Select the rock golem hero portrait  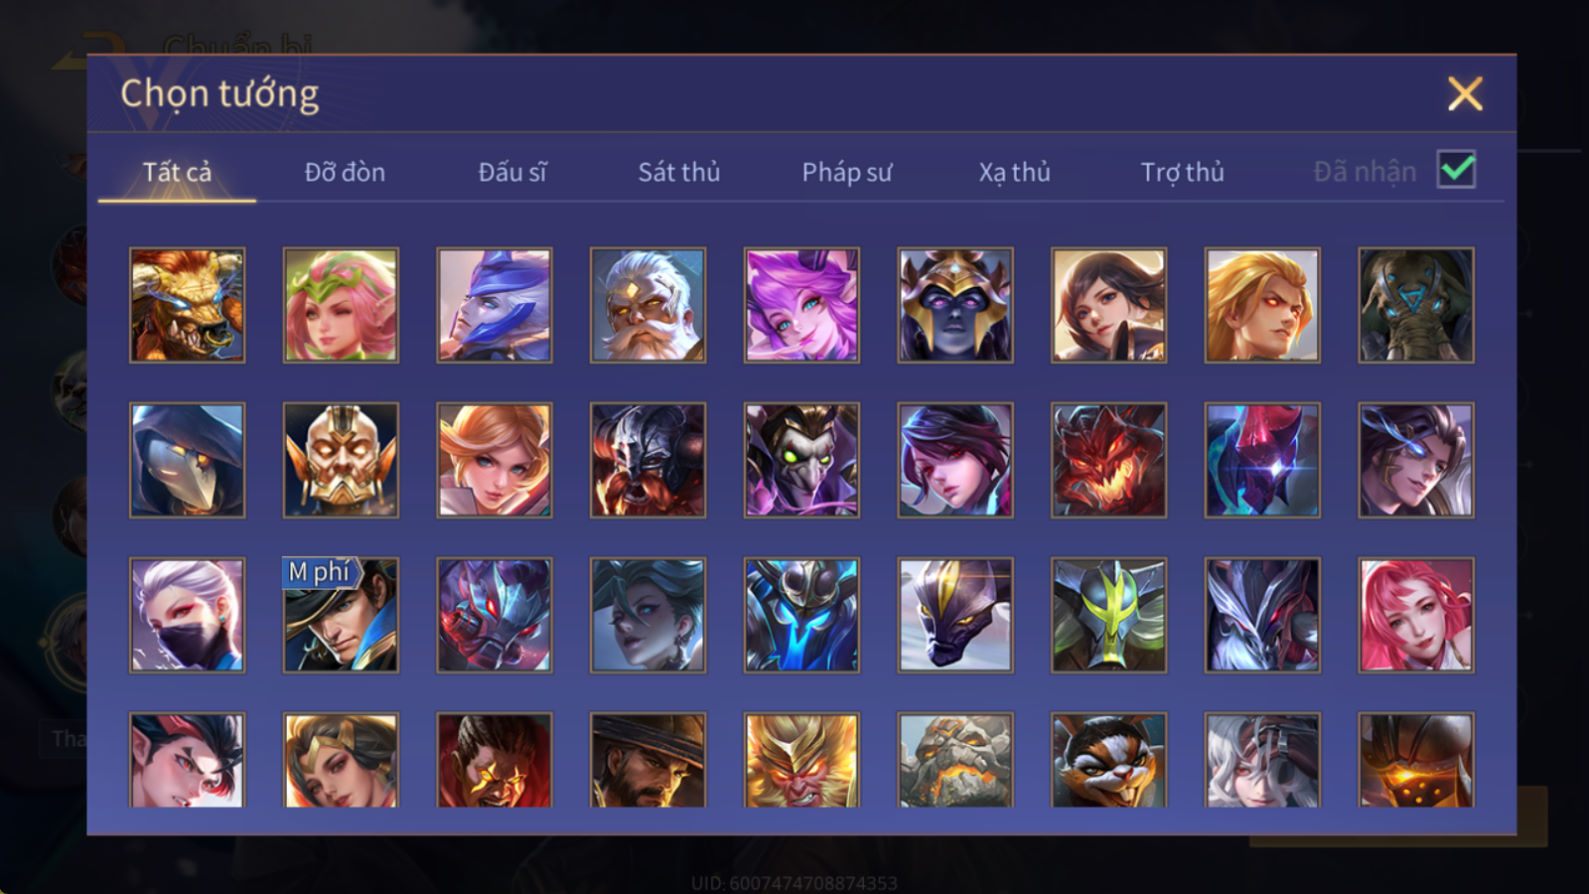955,760
